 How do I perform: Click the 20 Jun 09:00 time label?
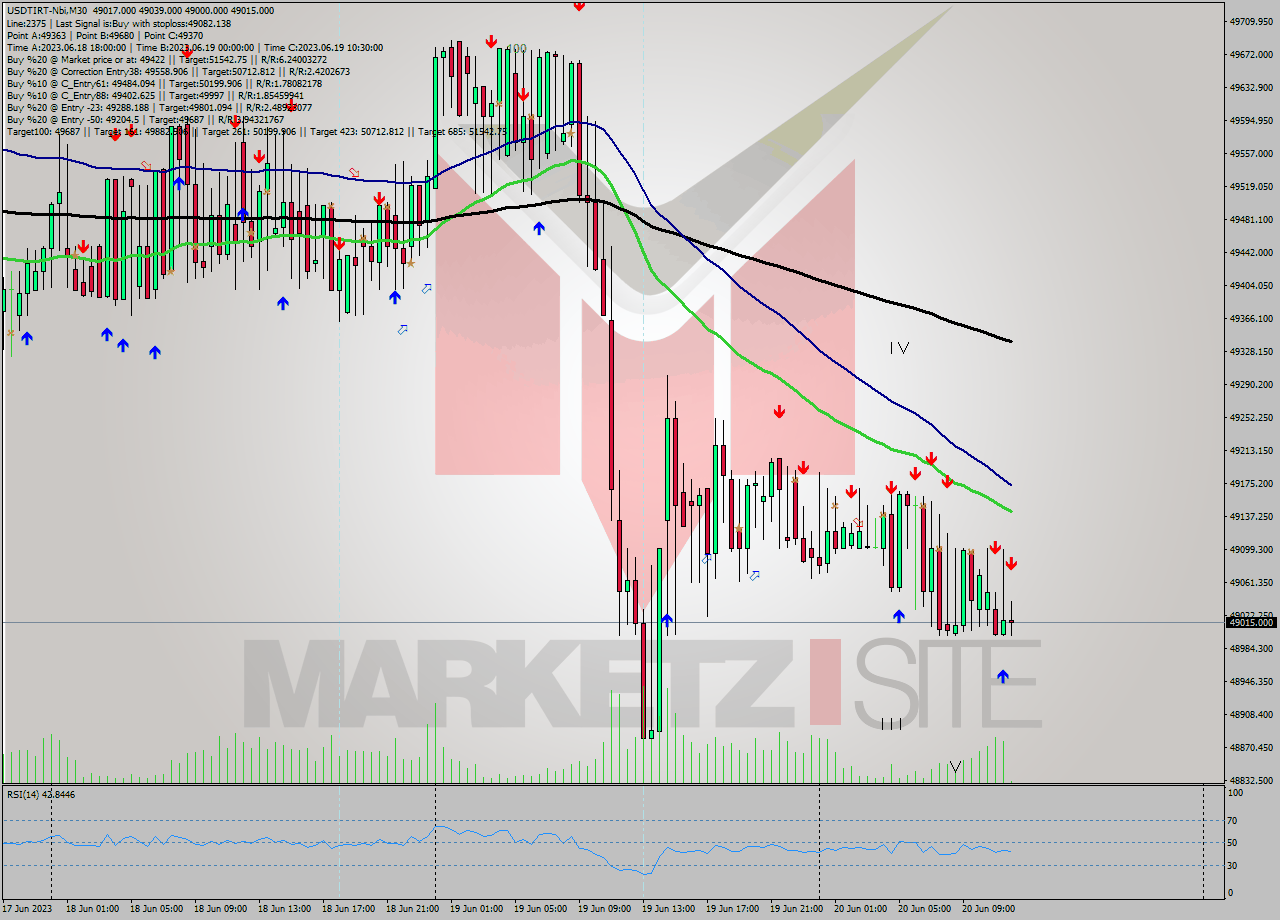[x=987, y=909]
